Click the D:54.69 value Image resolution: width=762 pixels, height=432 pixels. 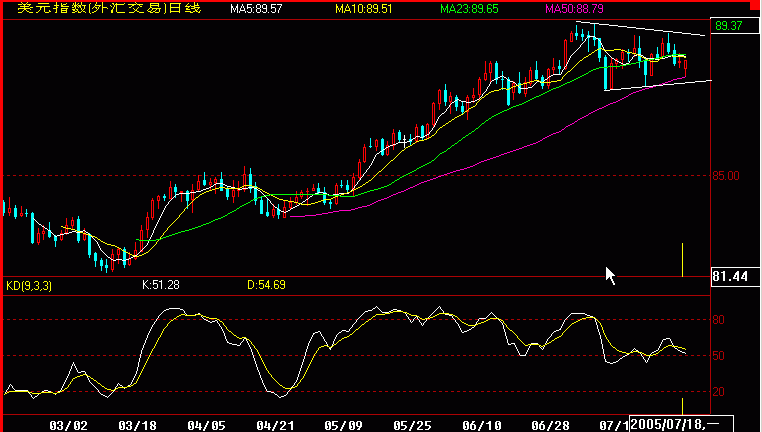tap(266, 285)
